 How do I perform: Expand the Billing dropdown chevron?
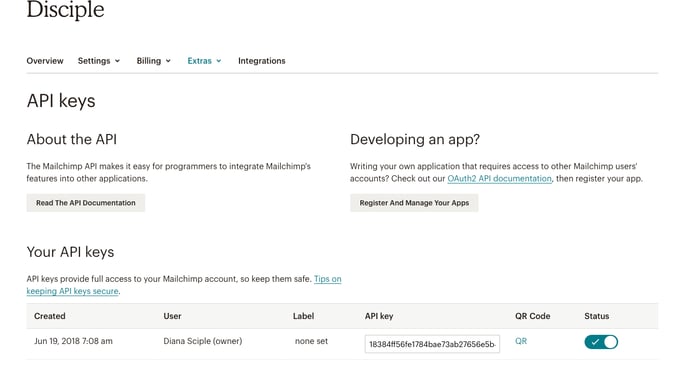tap(168, 61)
